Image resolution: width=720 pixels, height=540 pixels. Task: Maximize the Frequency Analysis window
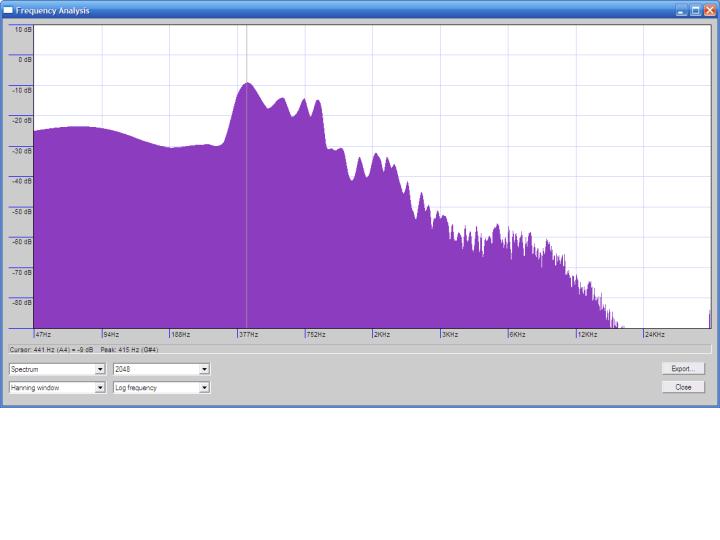[x=696, y=10]
